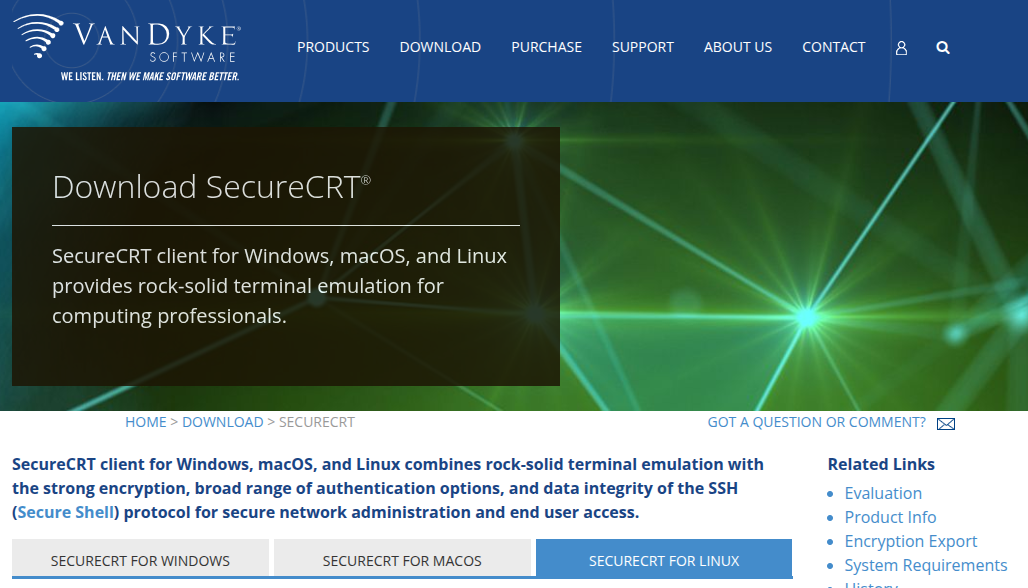This screenshot has width=1028, height=588.
Task: Switch to SecureCRT for Windows tab
Action: 140,561
